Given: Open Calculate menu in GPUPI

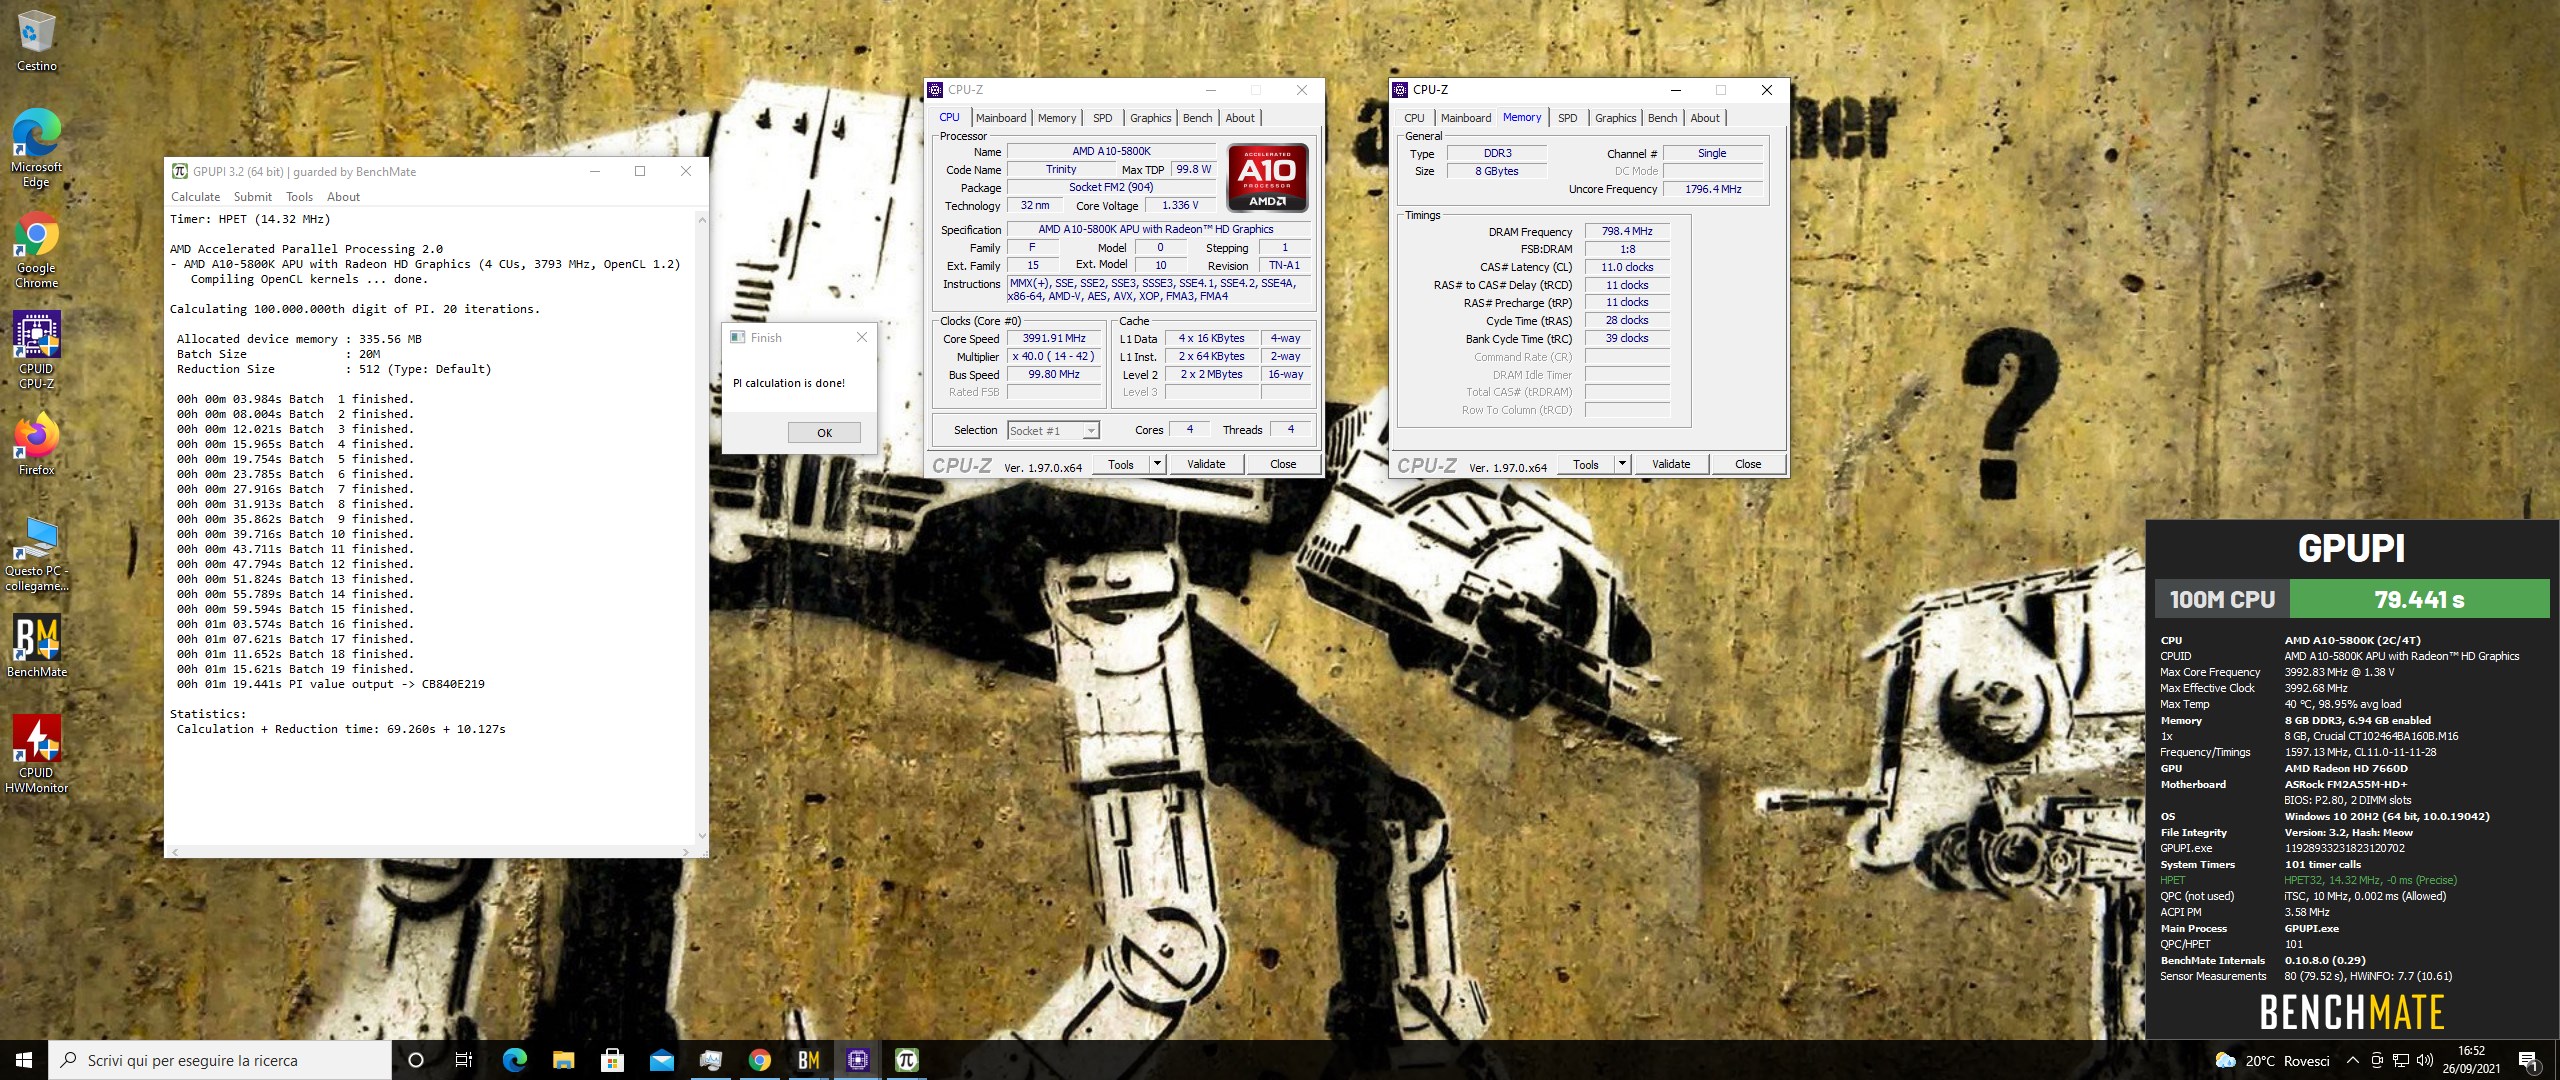Looking at the screenshot, I should (195, 197).
